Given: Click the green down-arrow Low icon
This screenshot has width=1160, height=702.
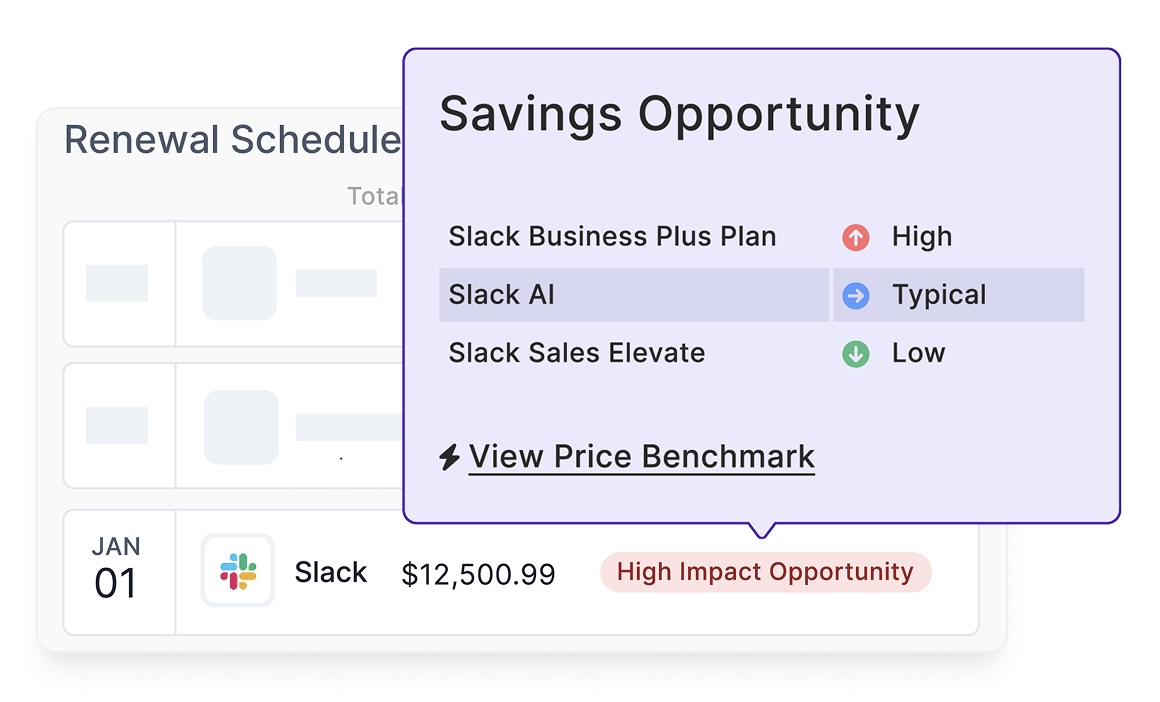Looking at the screenshot, I should tap(855, 353).
